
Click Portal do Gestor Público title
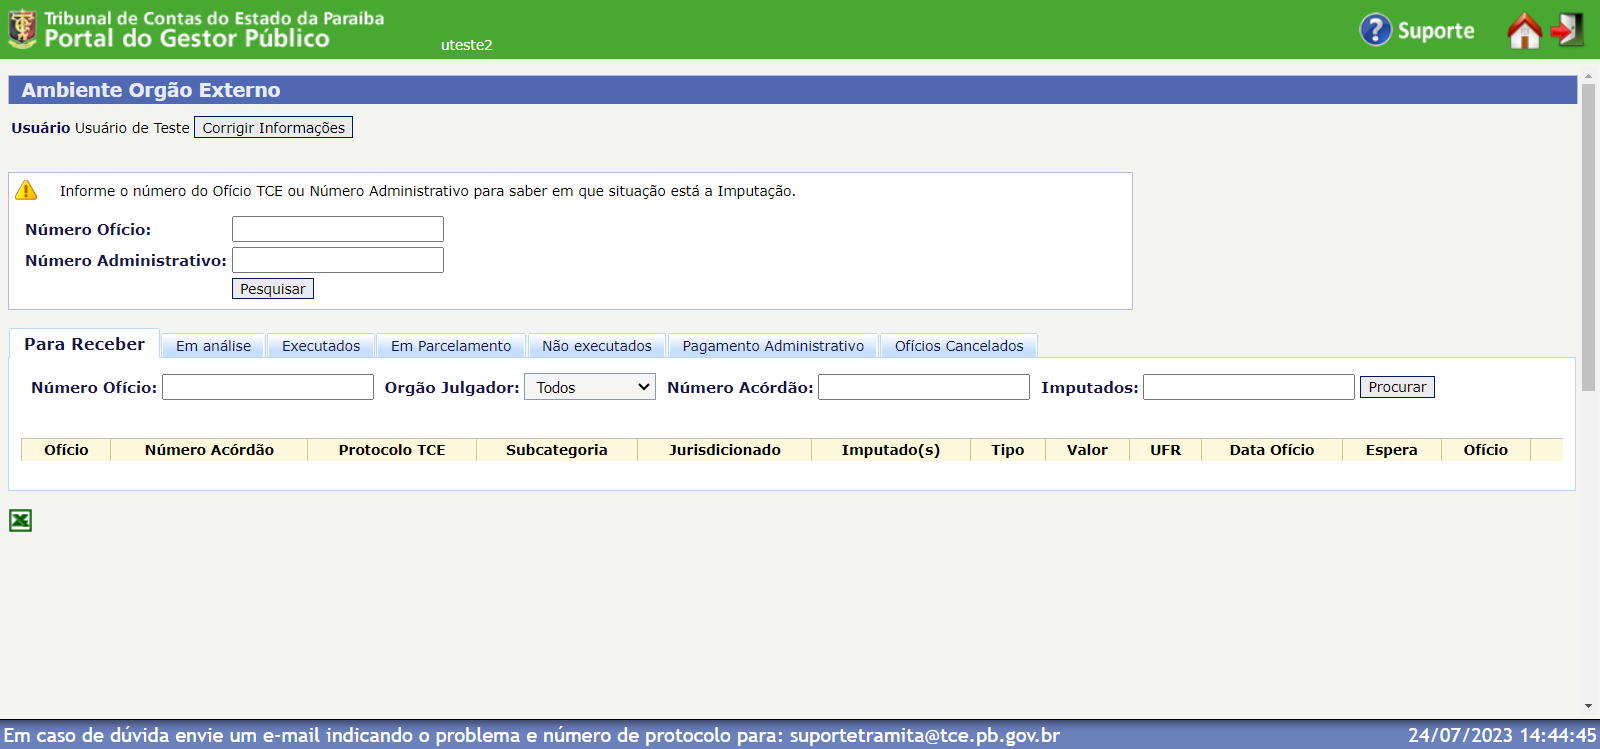coord(187,39)
